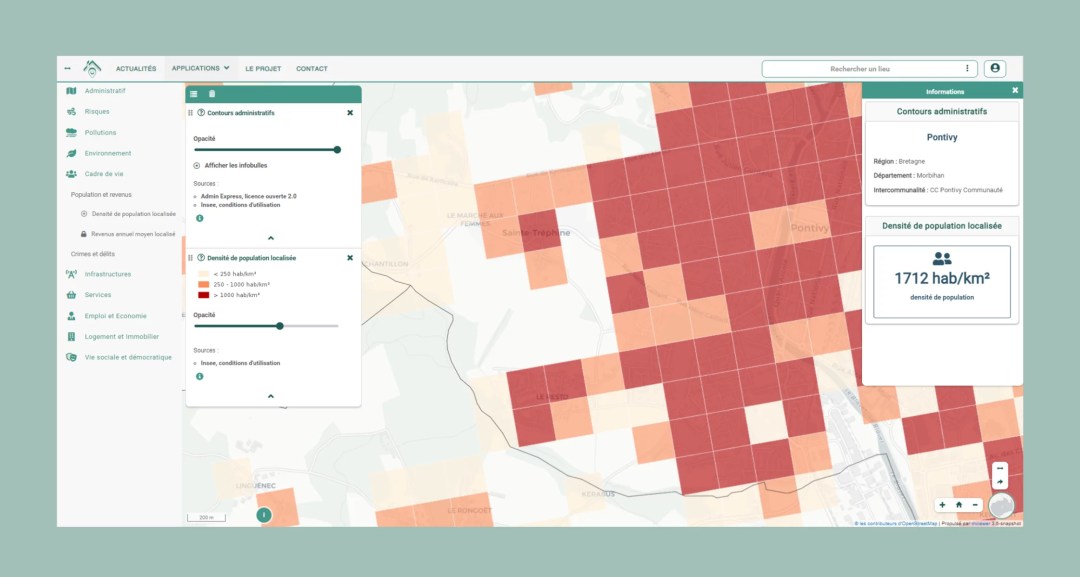Viewport: 1080px width, 577px height.
Task: Expand the Emploi et Economie category
Action: pos(107,316)
